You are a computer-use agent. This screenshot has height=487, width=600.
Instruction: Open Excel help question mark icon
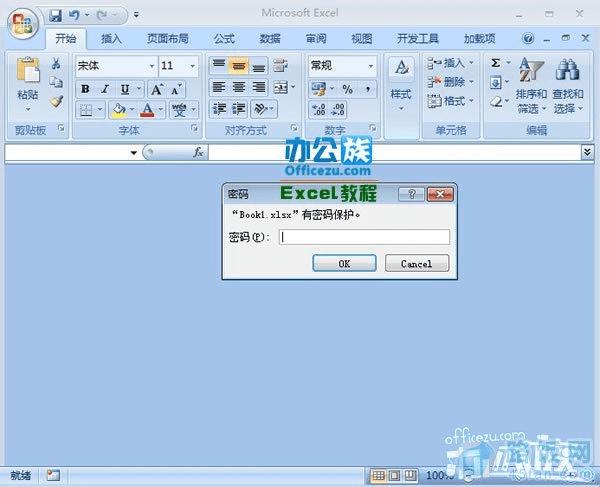(x=528, y=38)
